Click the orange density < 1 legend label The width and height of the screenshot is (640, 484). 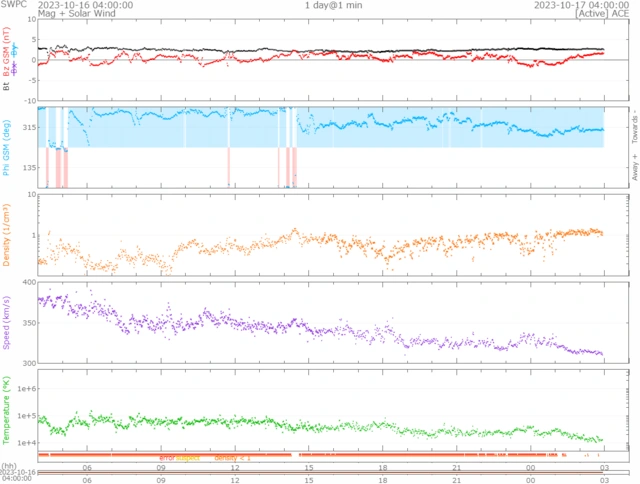tap(232, 457)
